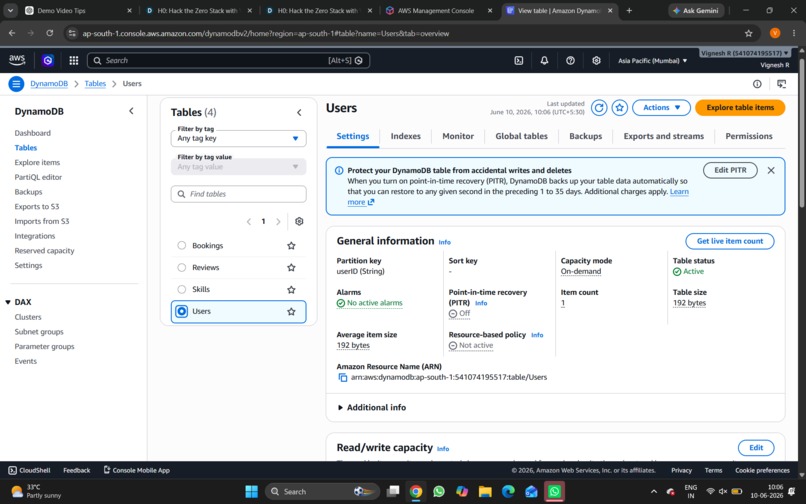Viewport: 806px width, 504px height.
Task: Open Ask Gemini in browser
Action: pyautogui.click(x=696, y=11)
